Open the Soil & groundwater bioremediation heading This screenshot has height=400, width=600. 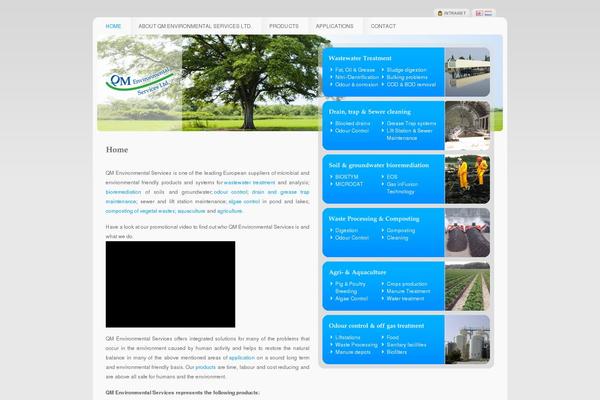(x=378, y=165)
